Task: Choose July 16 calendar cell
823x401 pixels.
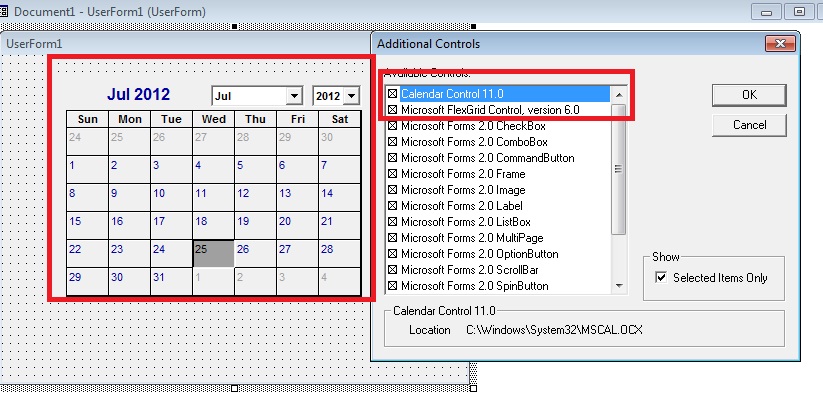Action: click(x=129, y=226)
